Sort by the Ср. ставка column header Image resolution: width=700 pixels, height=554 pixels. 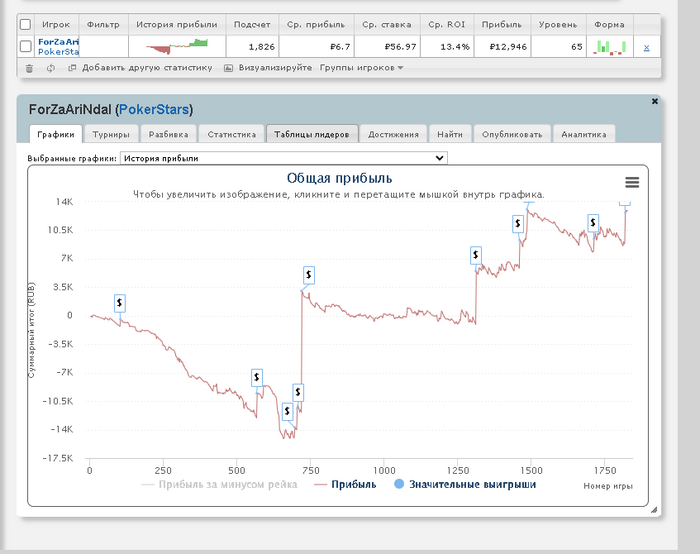[387, 25]
